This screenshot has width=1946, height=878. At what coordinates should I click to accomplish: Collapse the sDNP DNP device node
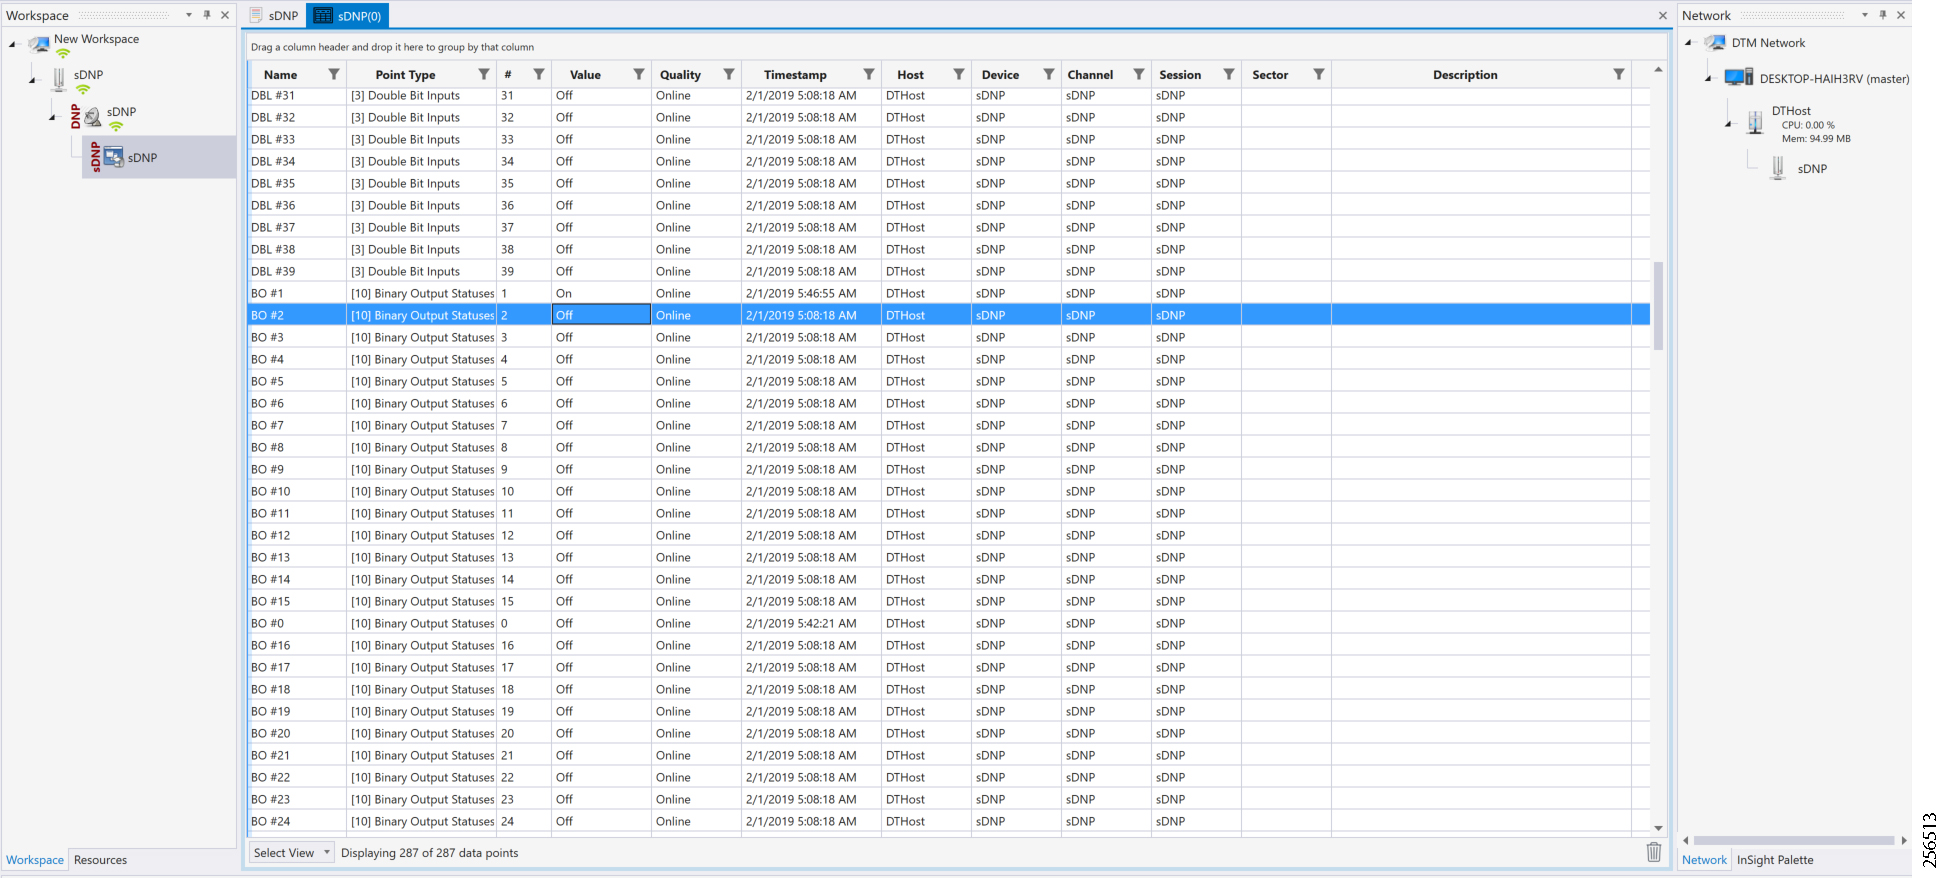click(x=53, y=117)
